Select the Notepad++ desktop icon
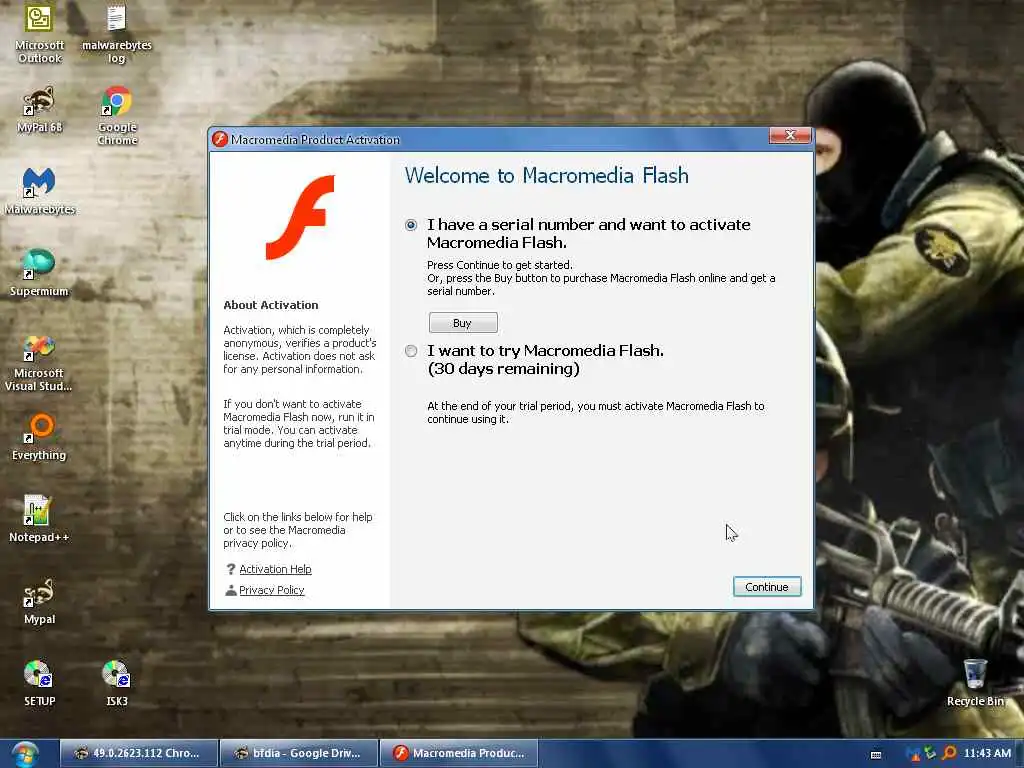 pos(39,519)
